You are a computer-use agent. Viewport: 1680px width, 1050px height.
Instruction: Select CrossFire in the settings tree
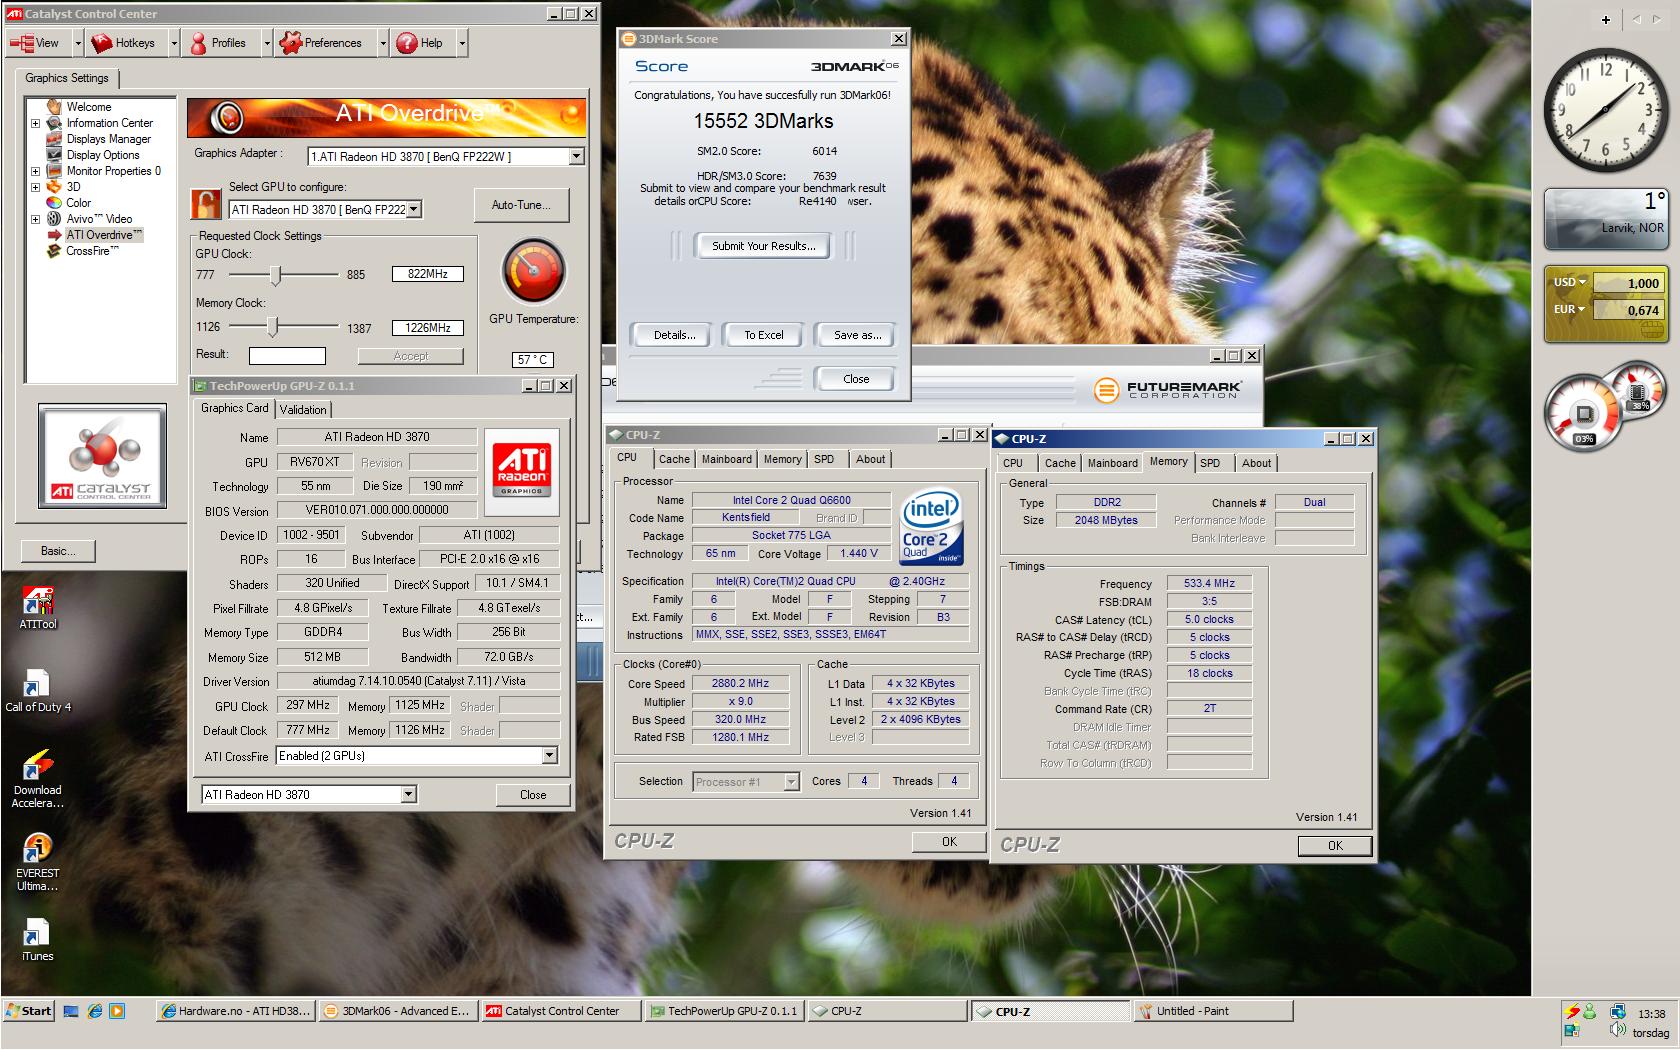point(92,251)
